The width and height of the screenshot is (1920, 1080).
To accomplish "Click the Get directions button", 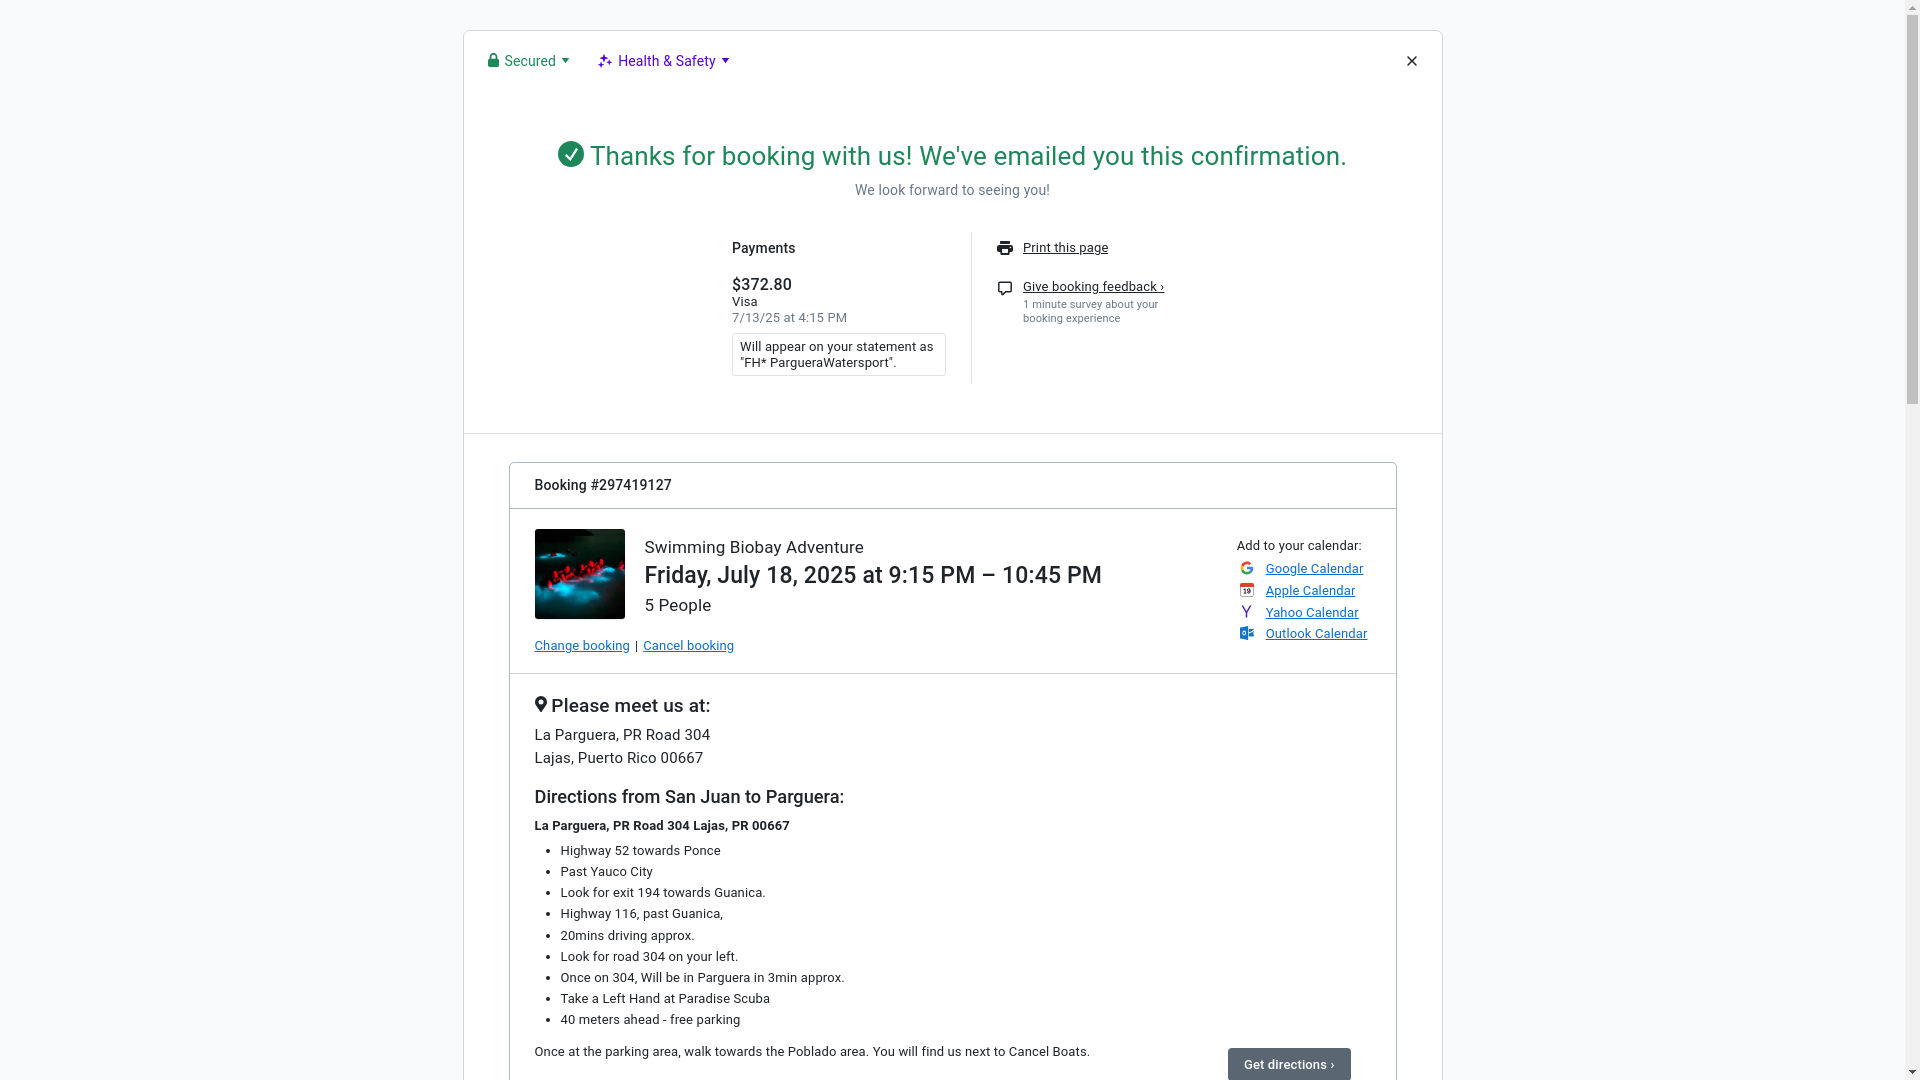I will coord(1289,1064).
